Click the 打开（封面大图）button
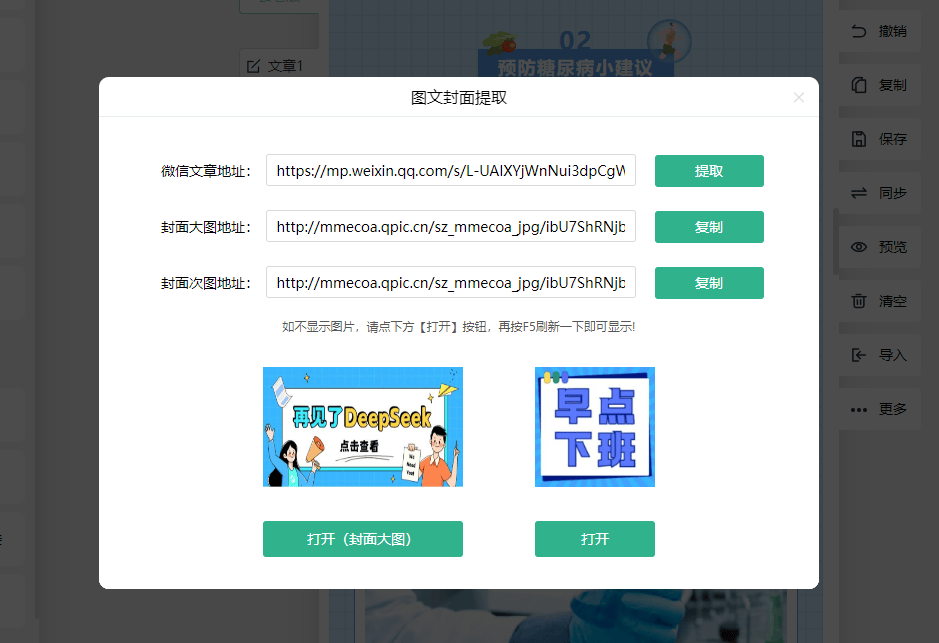The height and width of the screenshot is (643, 939). click(362, 539)
